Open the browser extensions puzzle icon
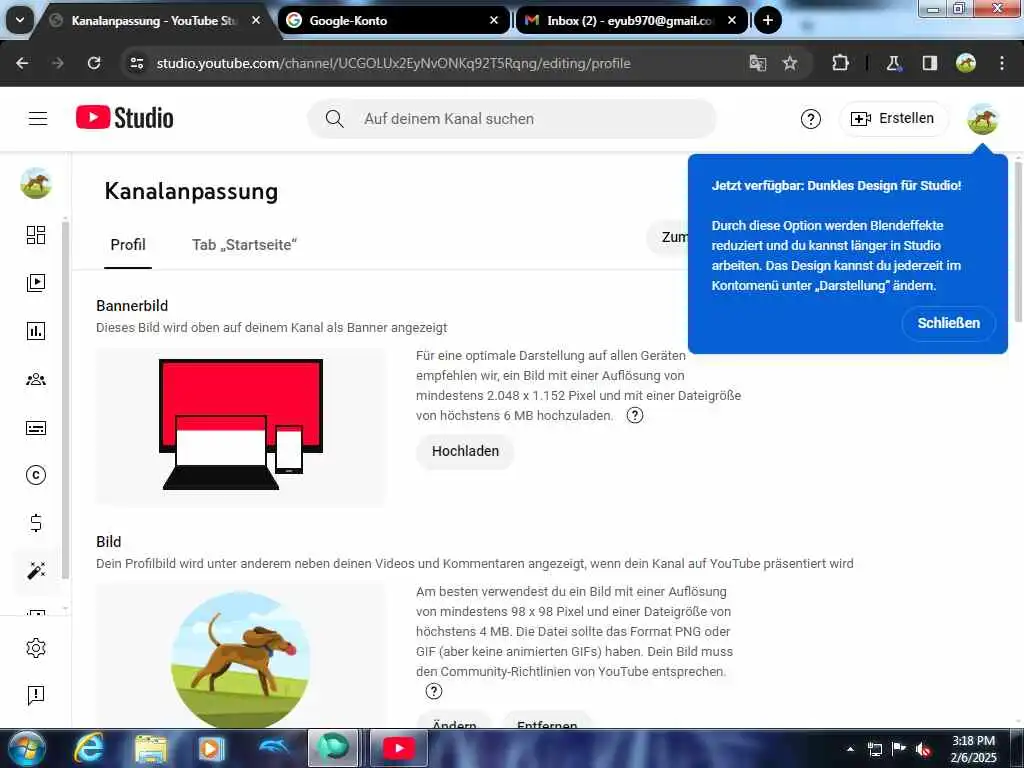The width and height of the screenshot is (1024, 768). (840, 63)
